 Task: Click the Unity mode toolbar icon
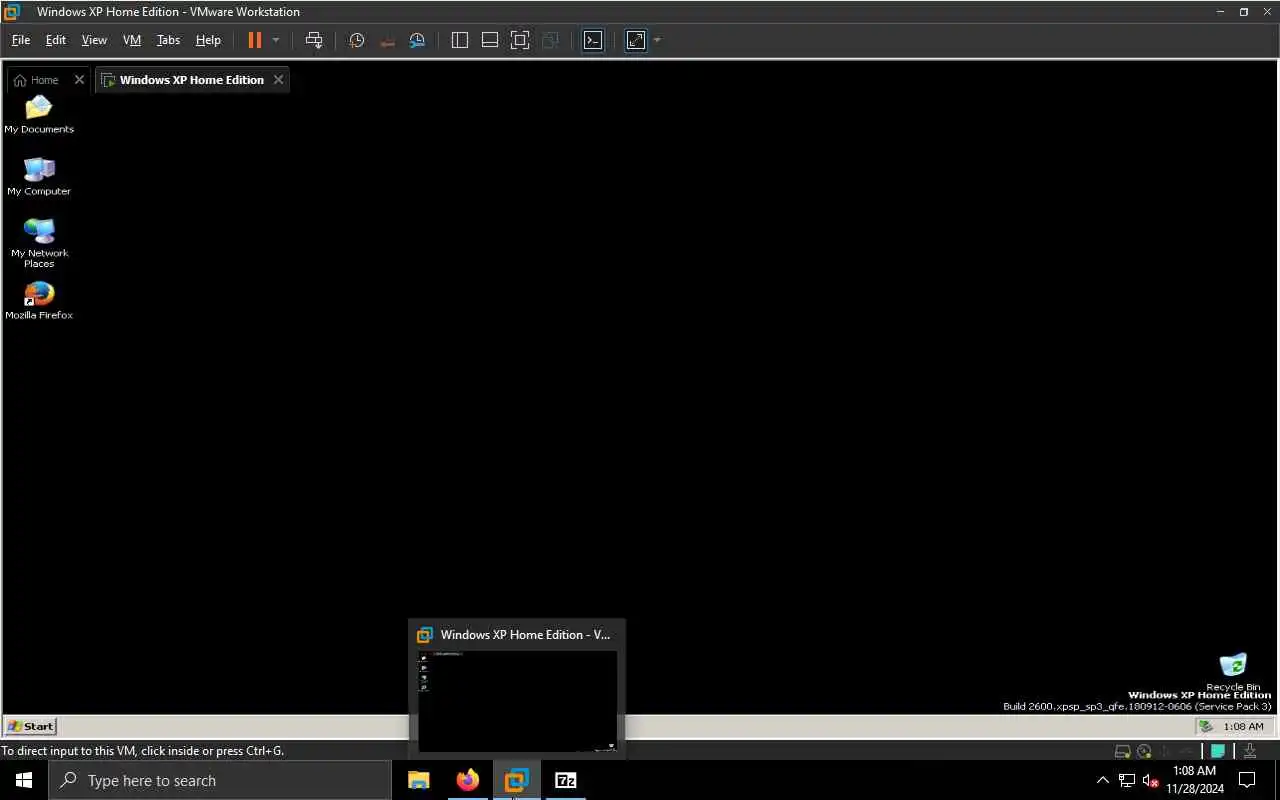550,40
